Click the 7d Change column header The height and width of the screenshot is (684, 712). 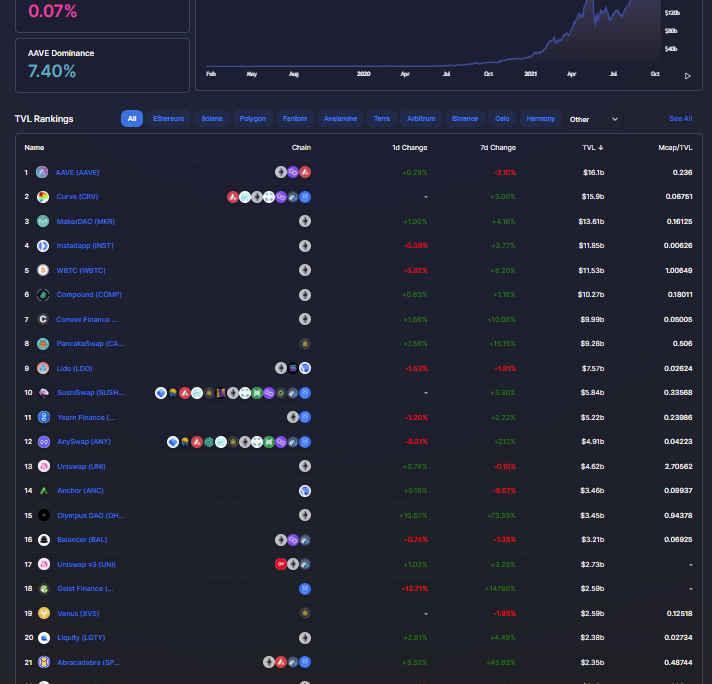tap(497, 147)
